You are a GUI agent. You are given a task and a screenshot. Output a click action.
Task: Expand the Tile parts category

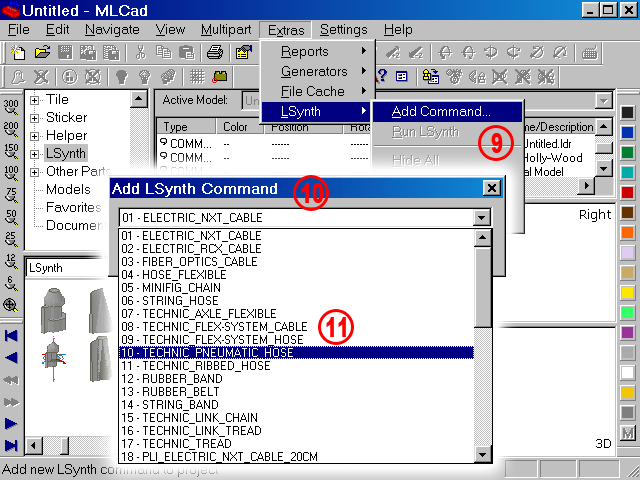point(35,100)
